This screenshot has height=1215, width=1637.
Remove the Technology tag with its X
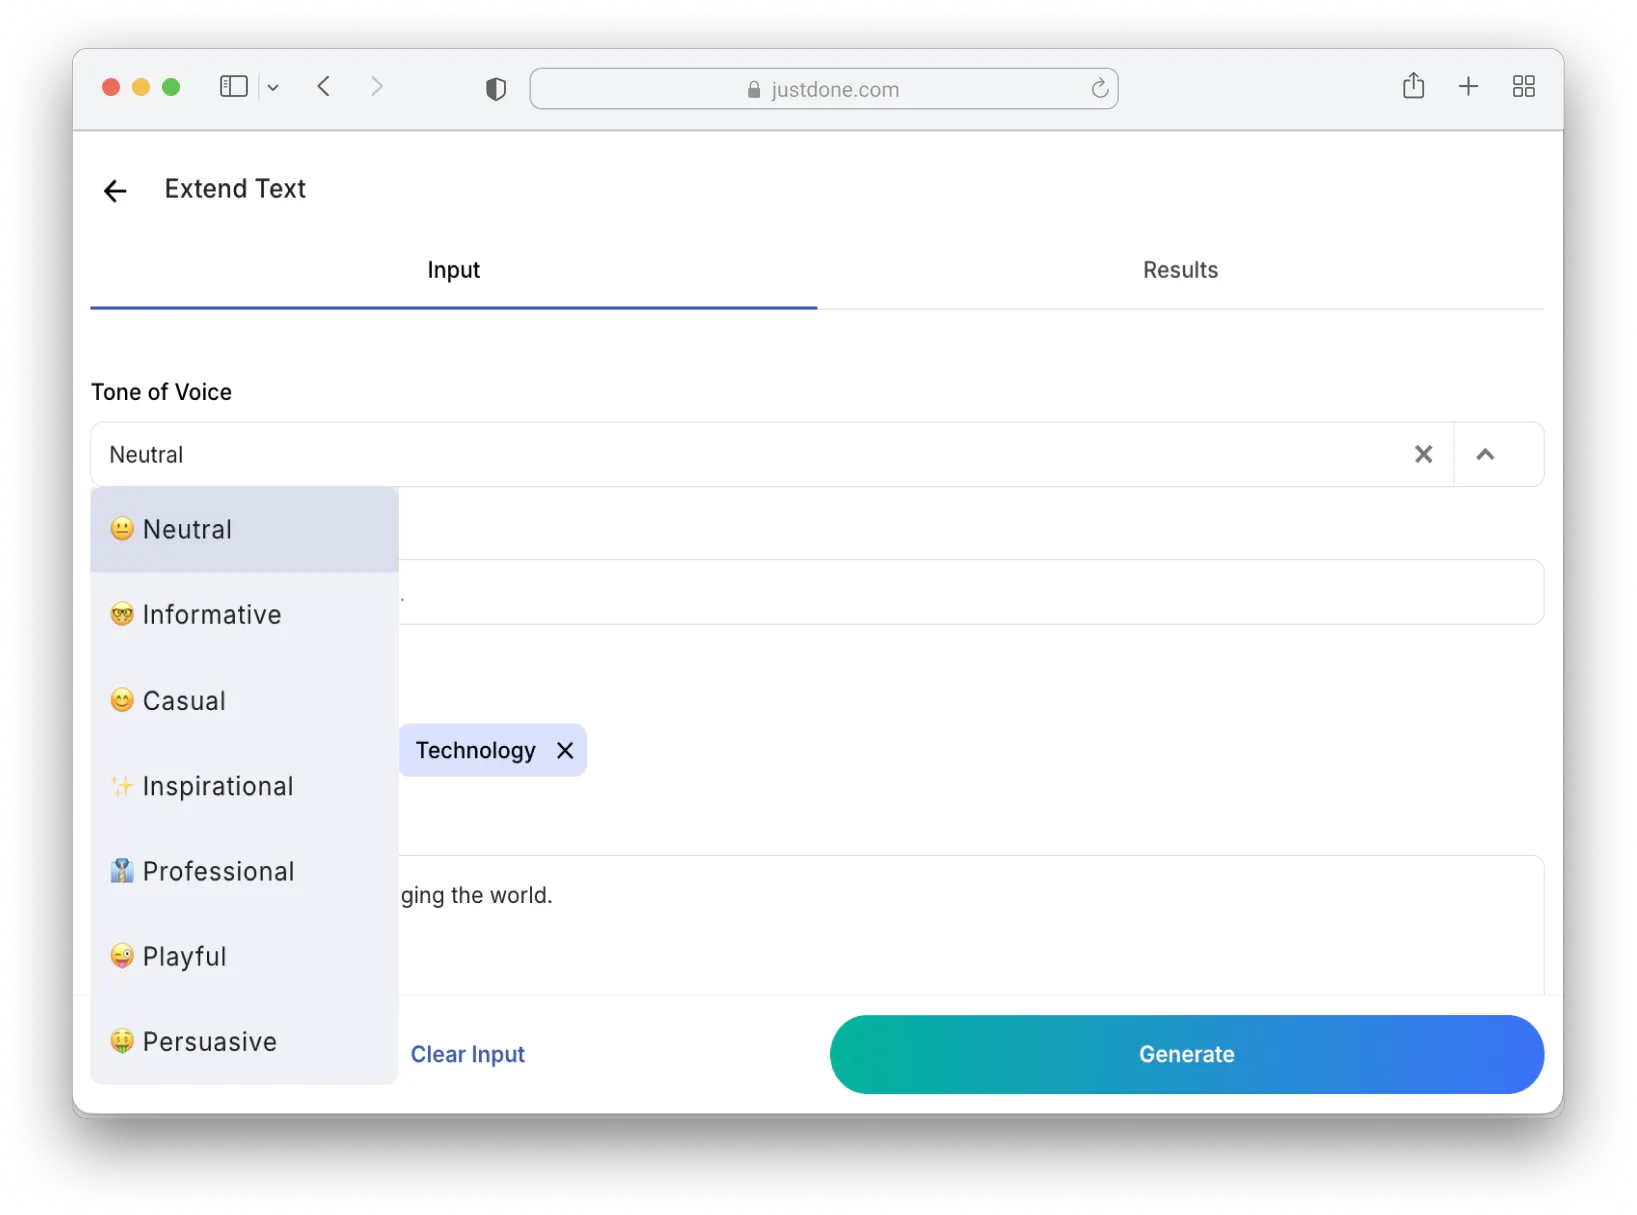point(565,750)
